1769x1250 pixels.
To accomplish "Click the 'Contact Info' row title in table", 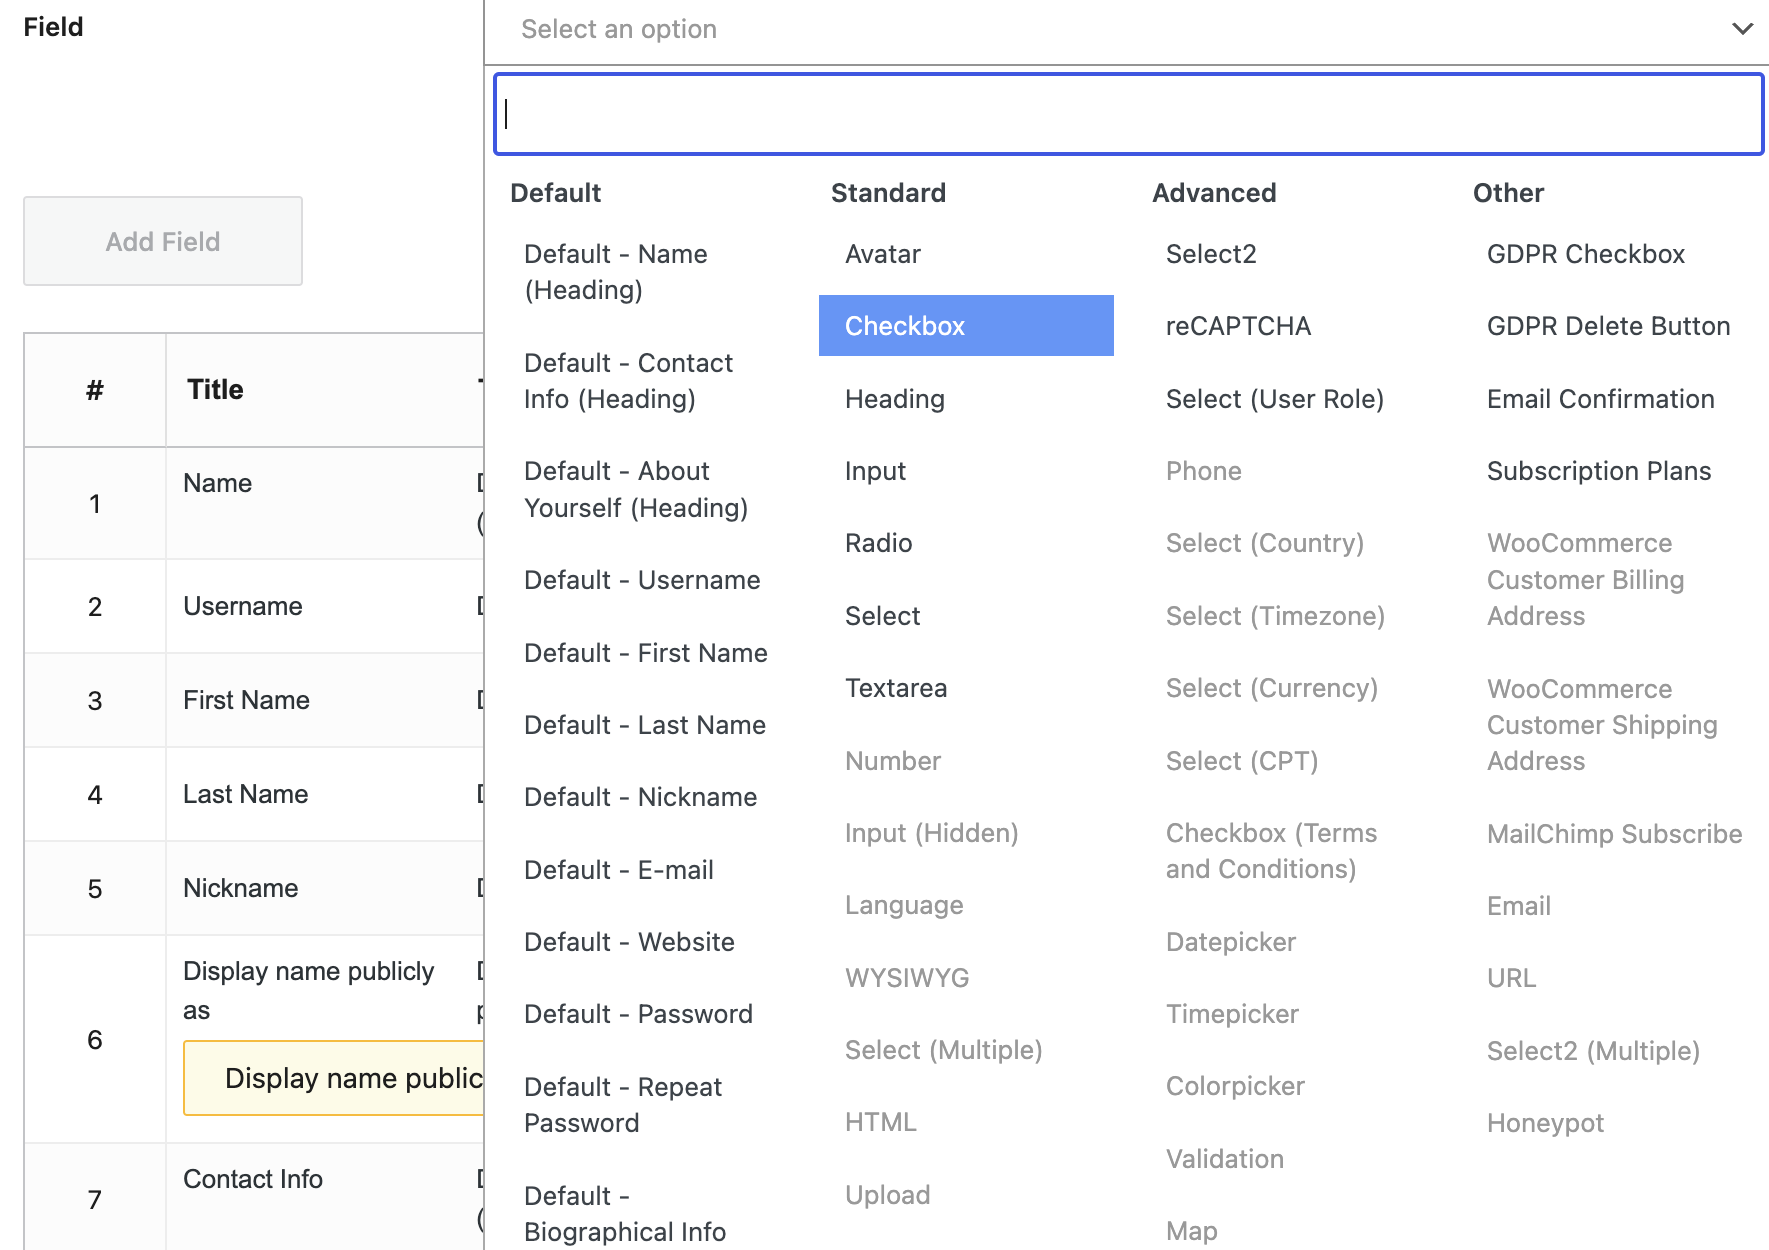I will (x=252, y=1179).
